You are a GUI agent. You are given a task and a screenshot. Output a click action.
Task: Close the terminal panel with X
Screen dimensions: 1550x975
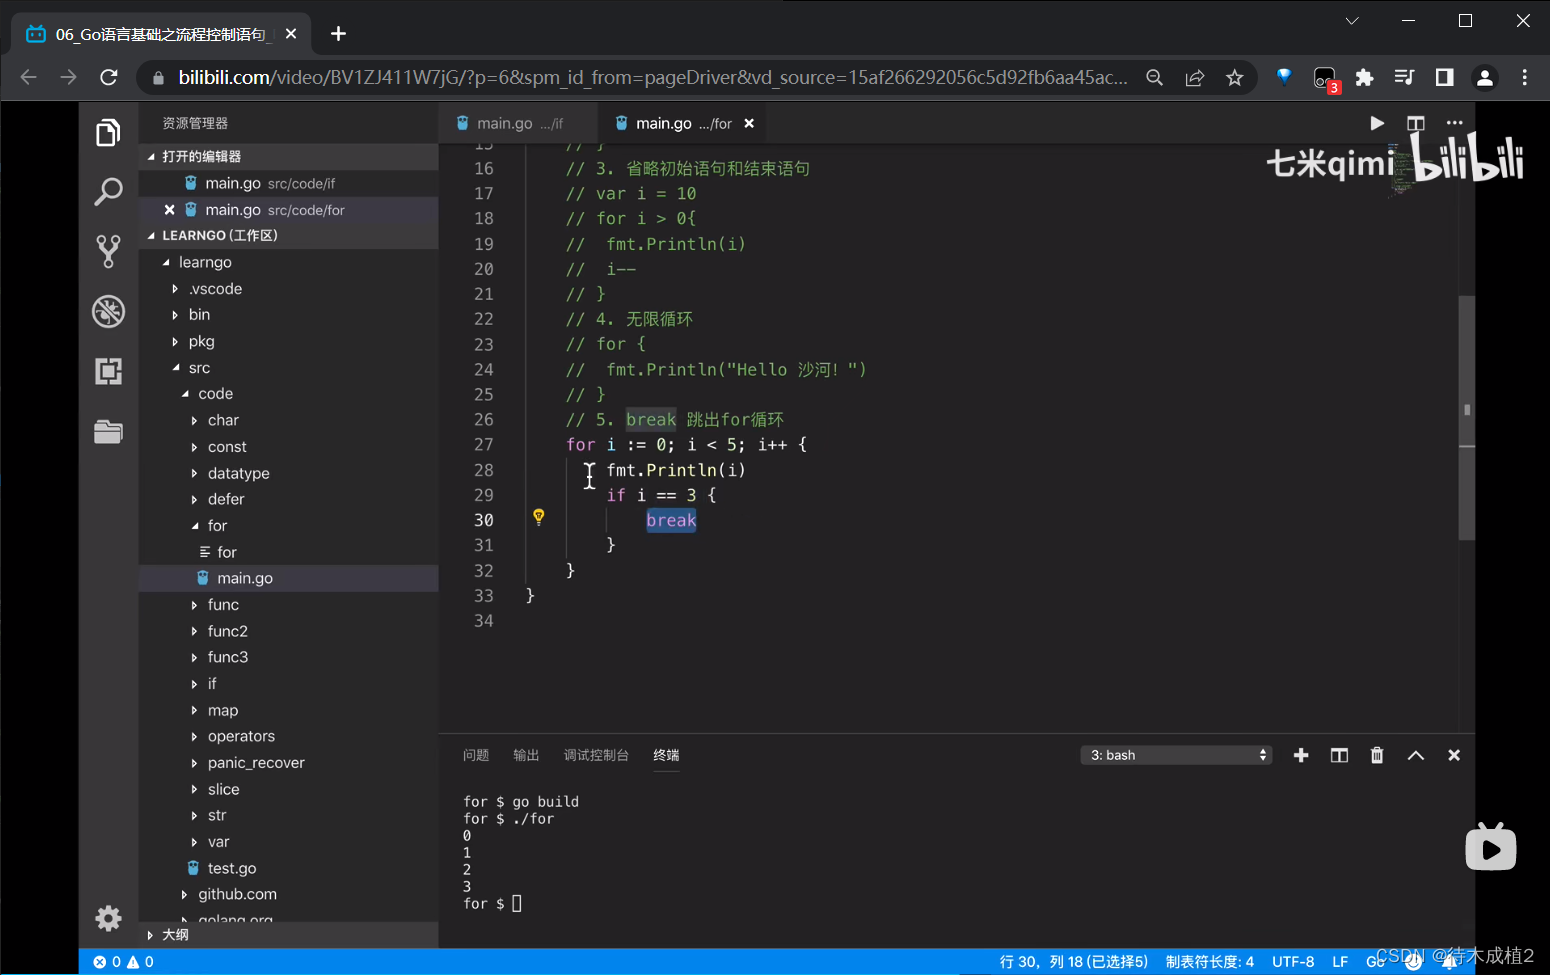(1454, 755)
